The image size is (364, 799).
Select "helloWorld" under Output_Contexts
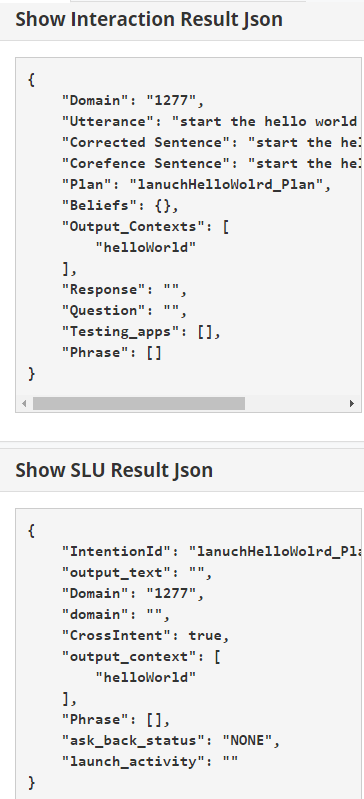click(146, 248)
